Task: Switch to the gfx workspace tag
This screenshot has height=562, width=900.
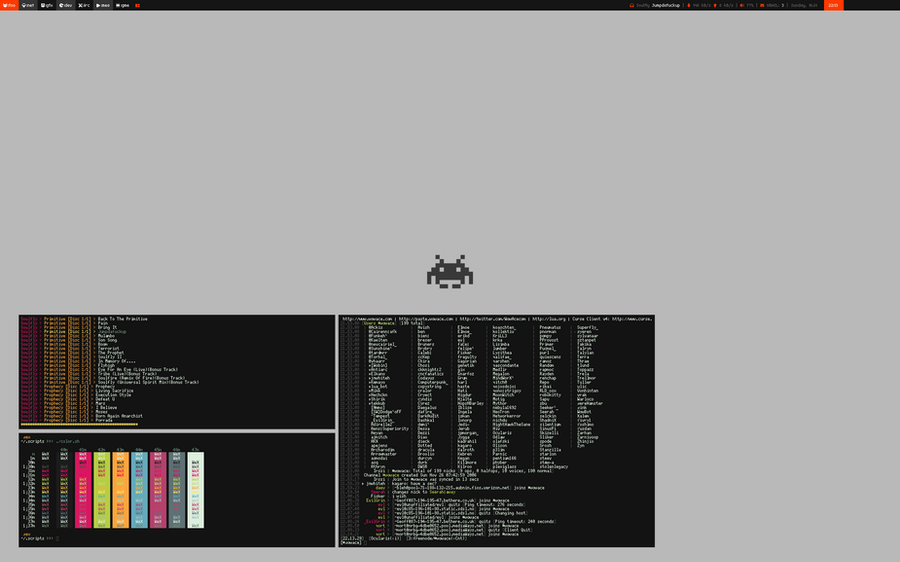Action: point(47,5)
